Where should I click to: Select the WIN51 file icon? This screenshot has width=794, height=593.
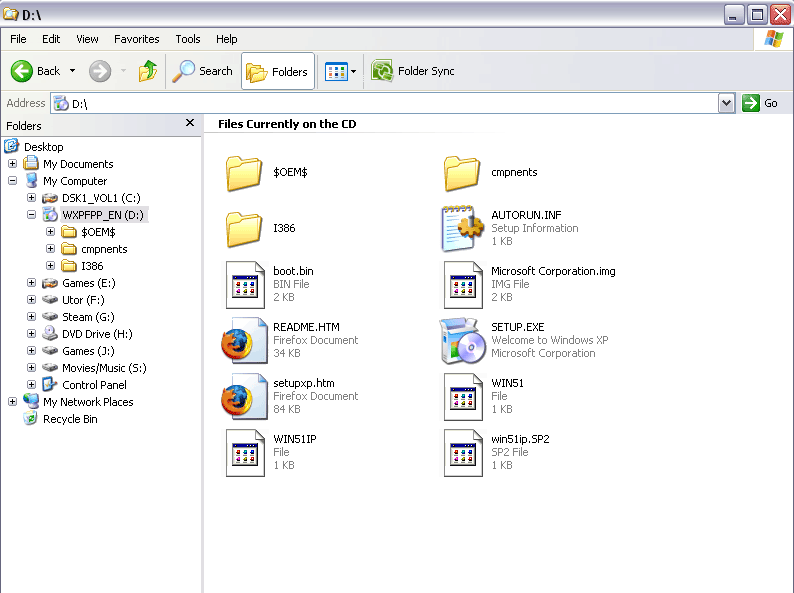[x=463, y=397]
